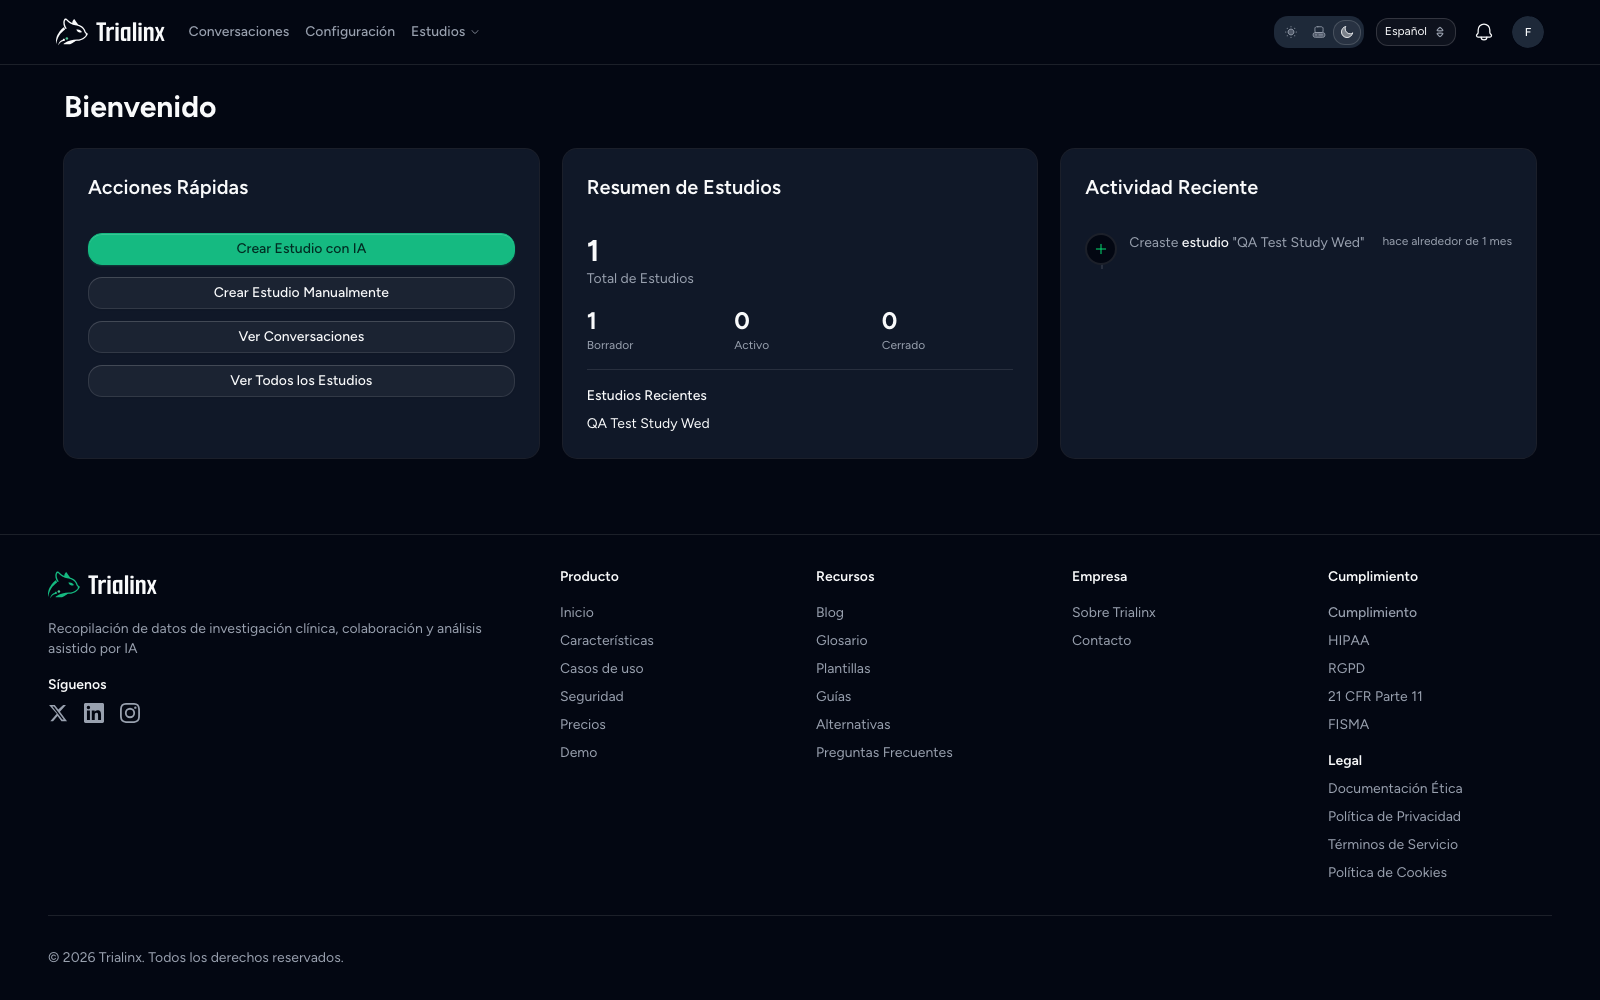
Task: Open QA Test Study Wed recent study
Action: 648,424
